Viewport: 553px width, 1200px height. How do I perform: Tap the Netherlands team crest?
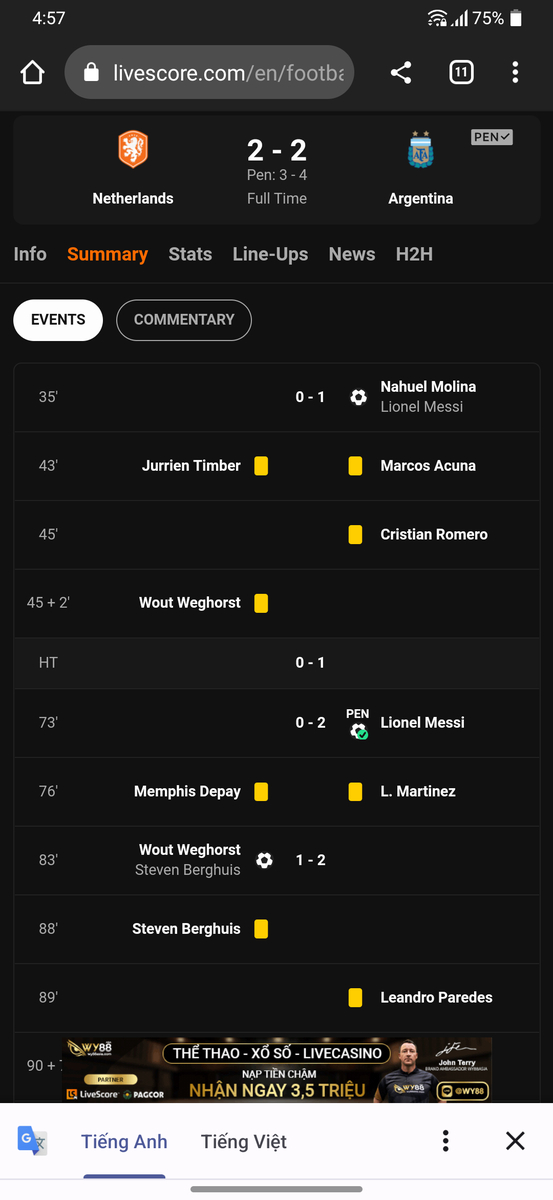click(x=133, y=150)
